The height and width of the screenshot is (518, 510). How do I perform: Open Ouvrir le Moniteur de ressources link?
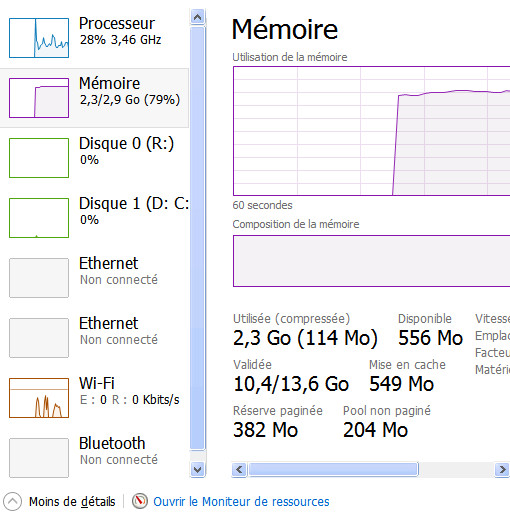pos(241,502)
